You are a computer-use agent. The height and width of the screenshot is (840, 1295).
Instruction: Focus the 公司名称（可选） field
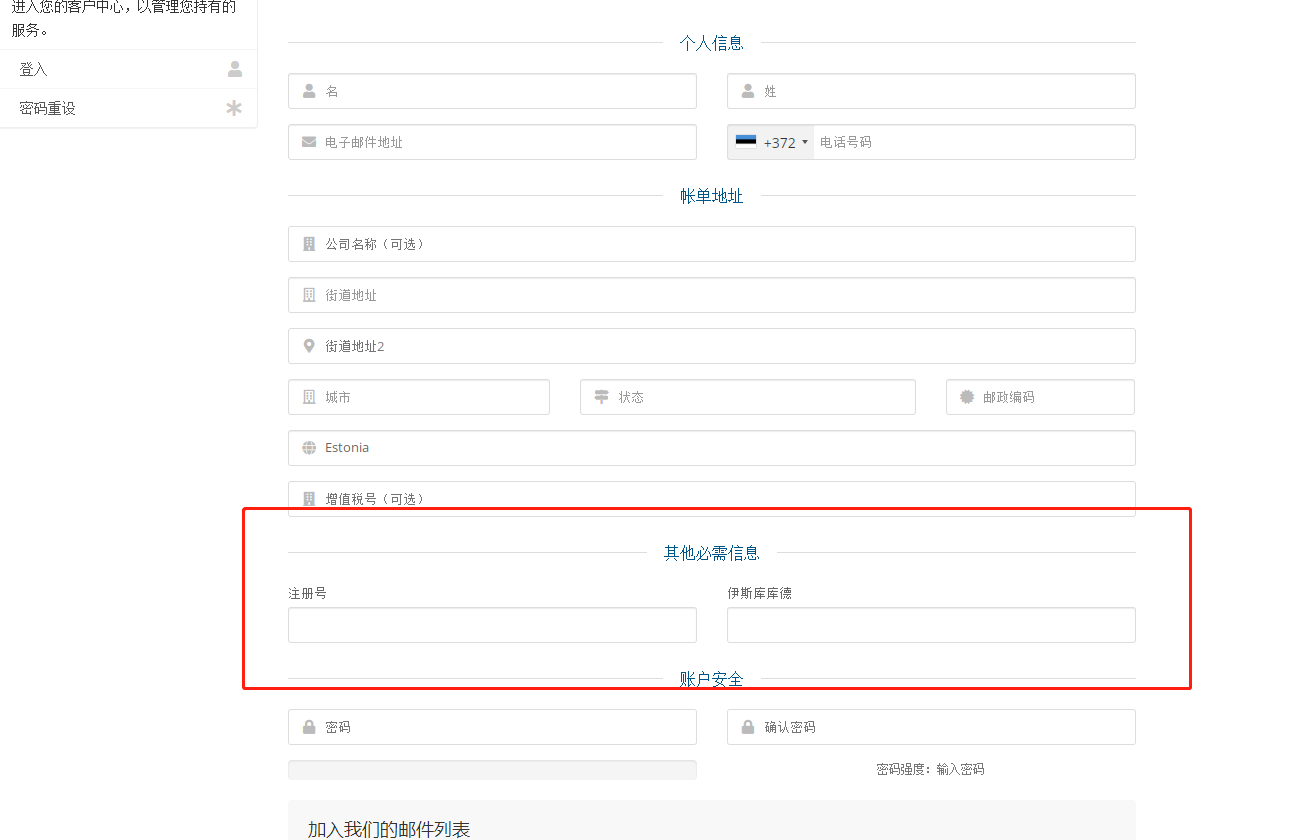point(712,244)
